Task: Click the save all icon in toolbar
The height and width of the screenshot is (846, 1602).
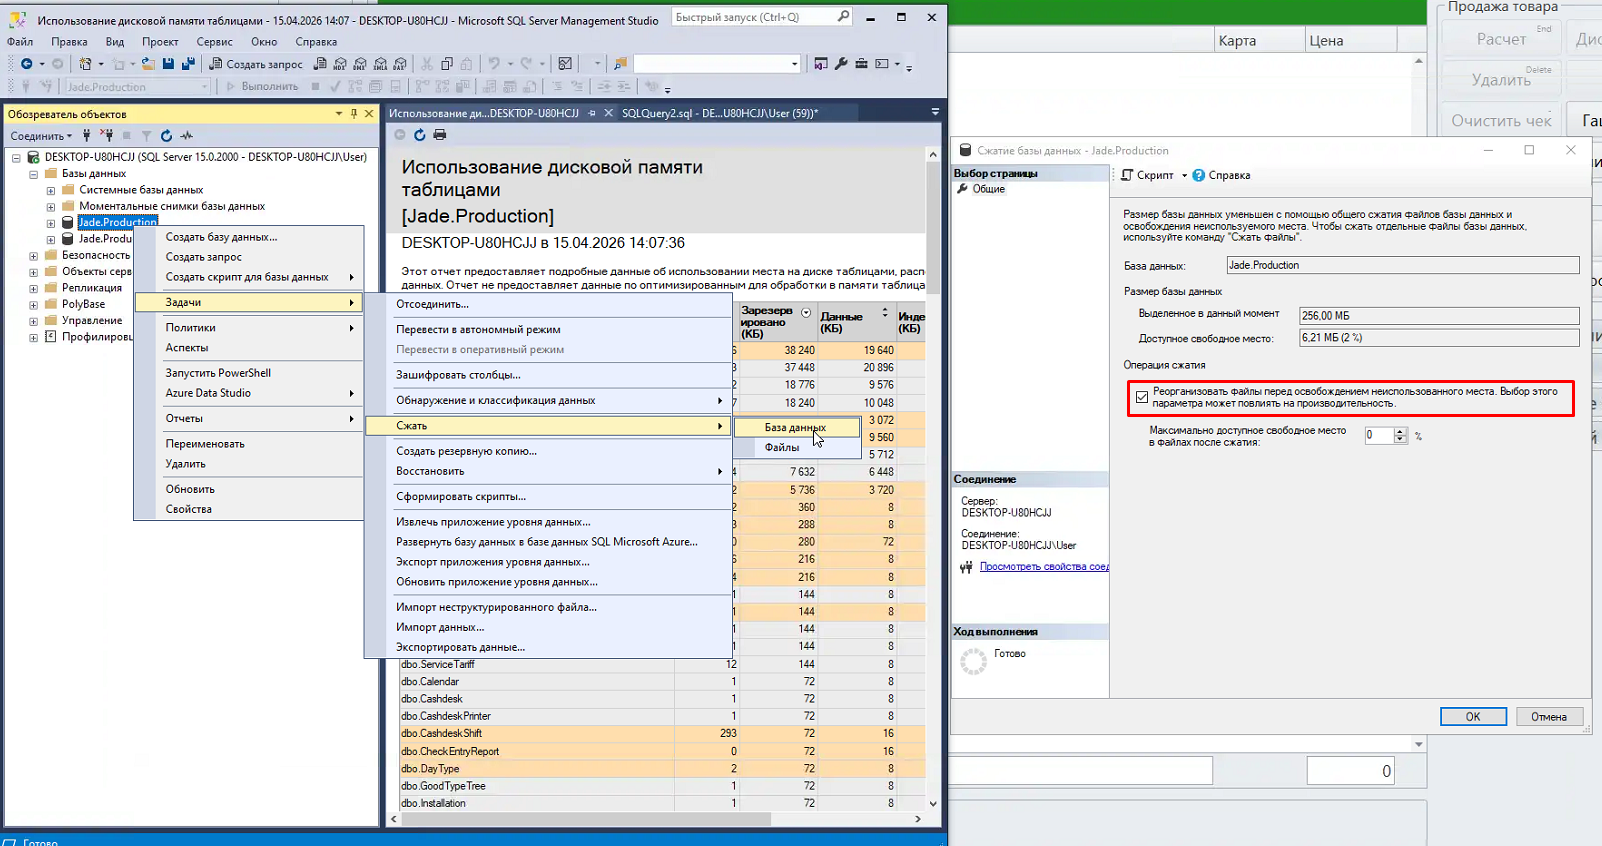Action: click(x=187, y=64)
